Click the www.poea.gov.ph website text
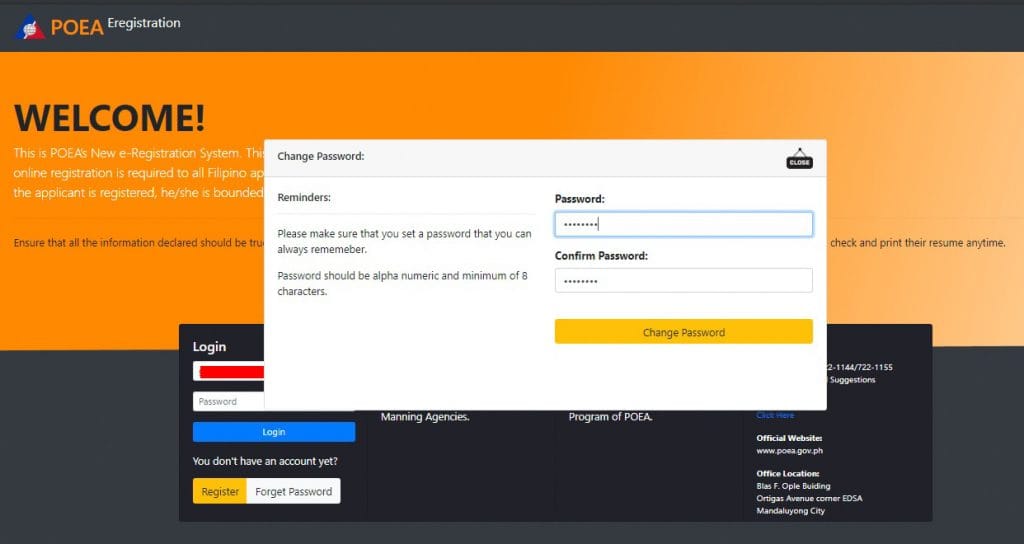The image size is (1024, 544). (x=790, y=451)
